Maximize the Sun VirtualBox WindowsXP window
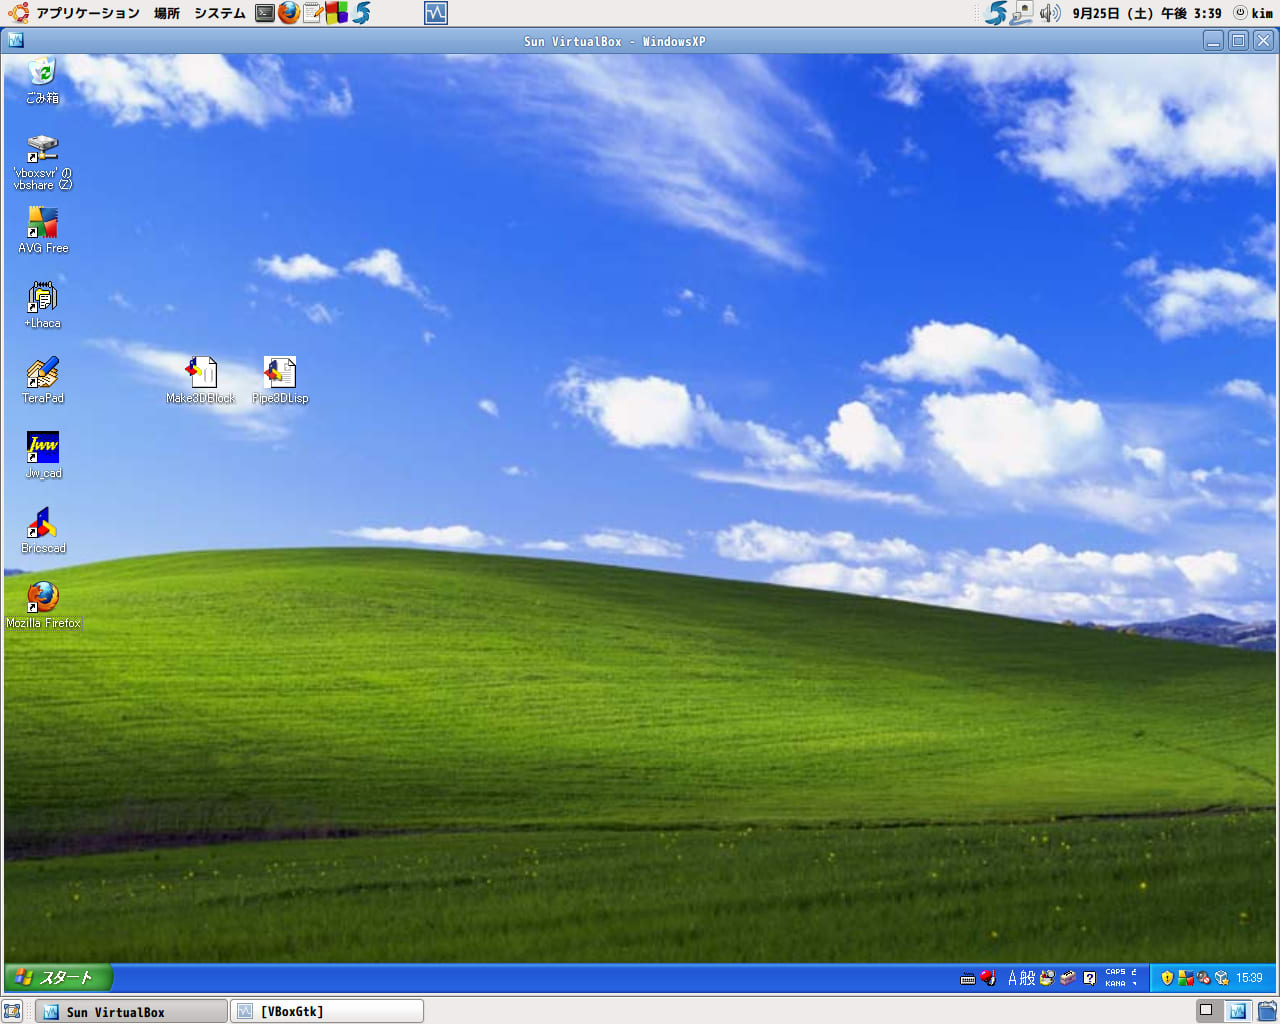Viewport: 1280px width, 1024px height. click(1238, 41)
